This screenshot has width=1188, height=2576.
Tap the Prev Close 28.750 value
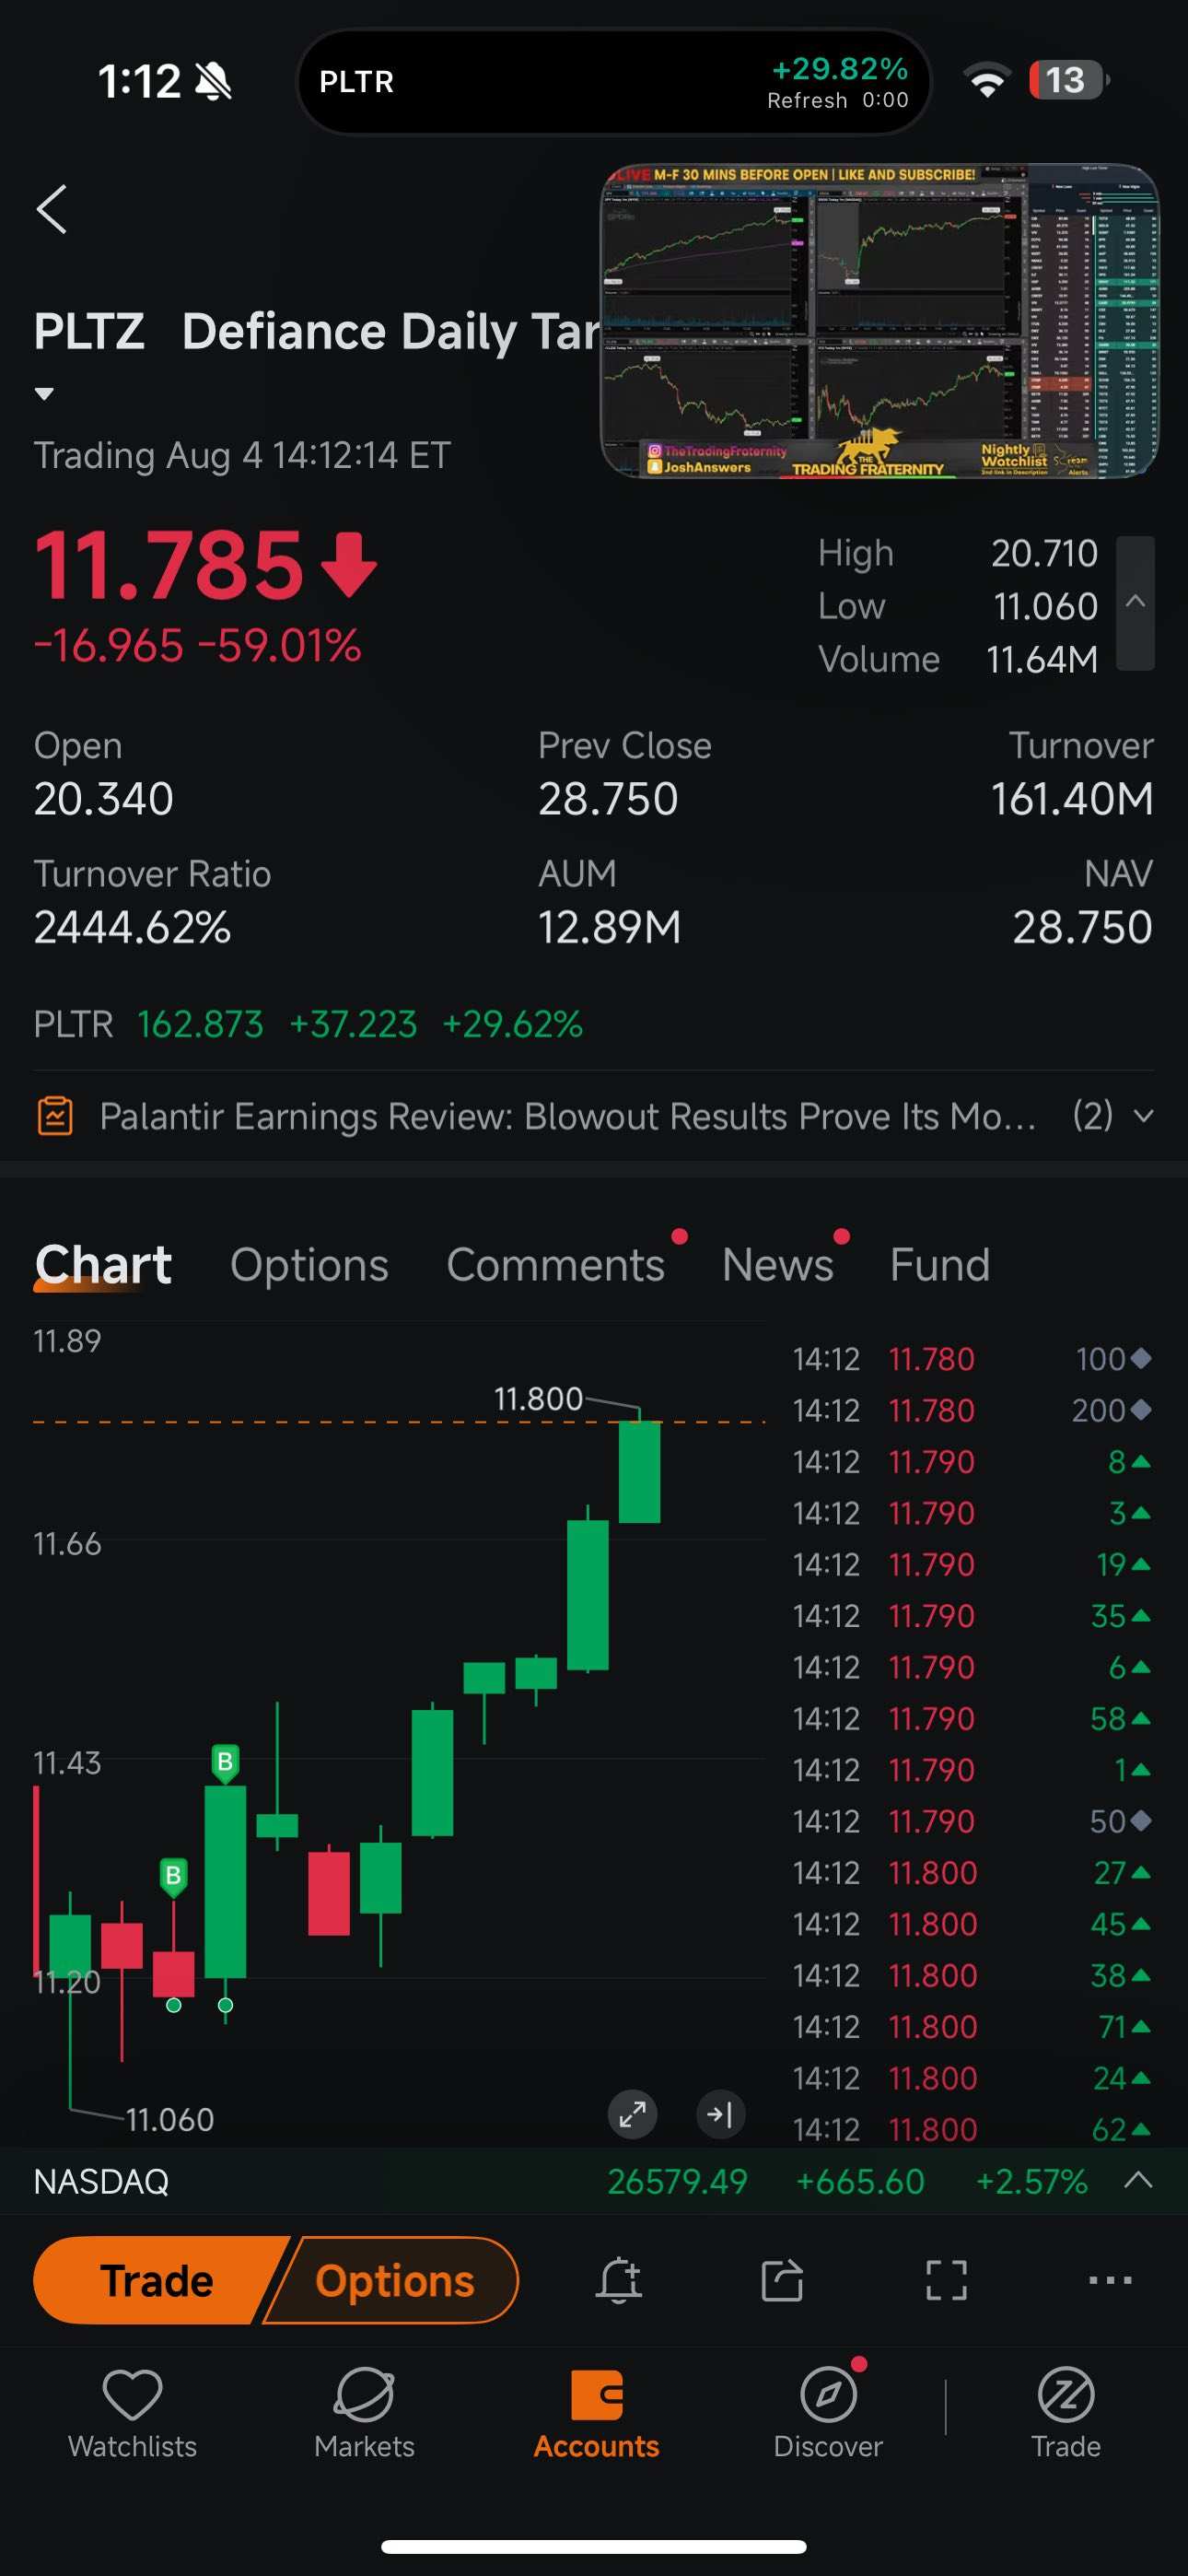608,799
